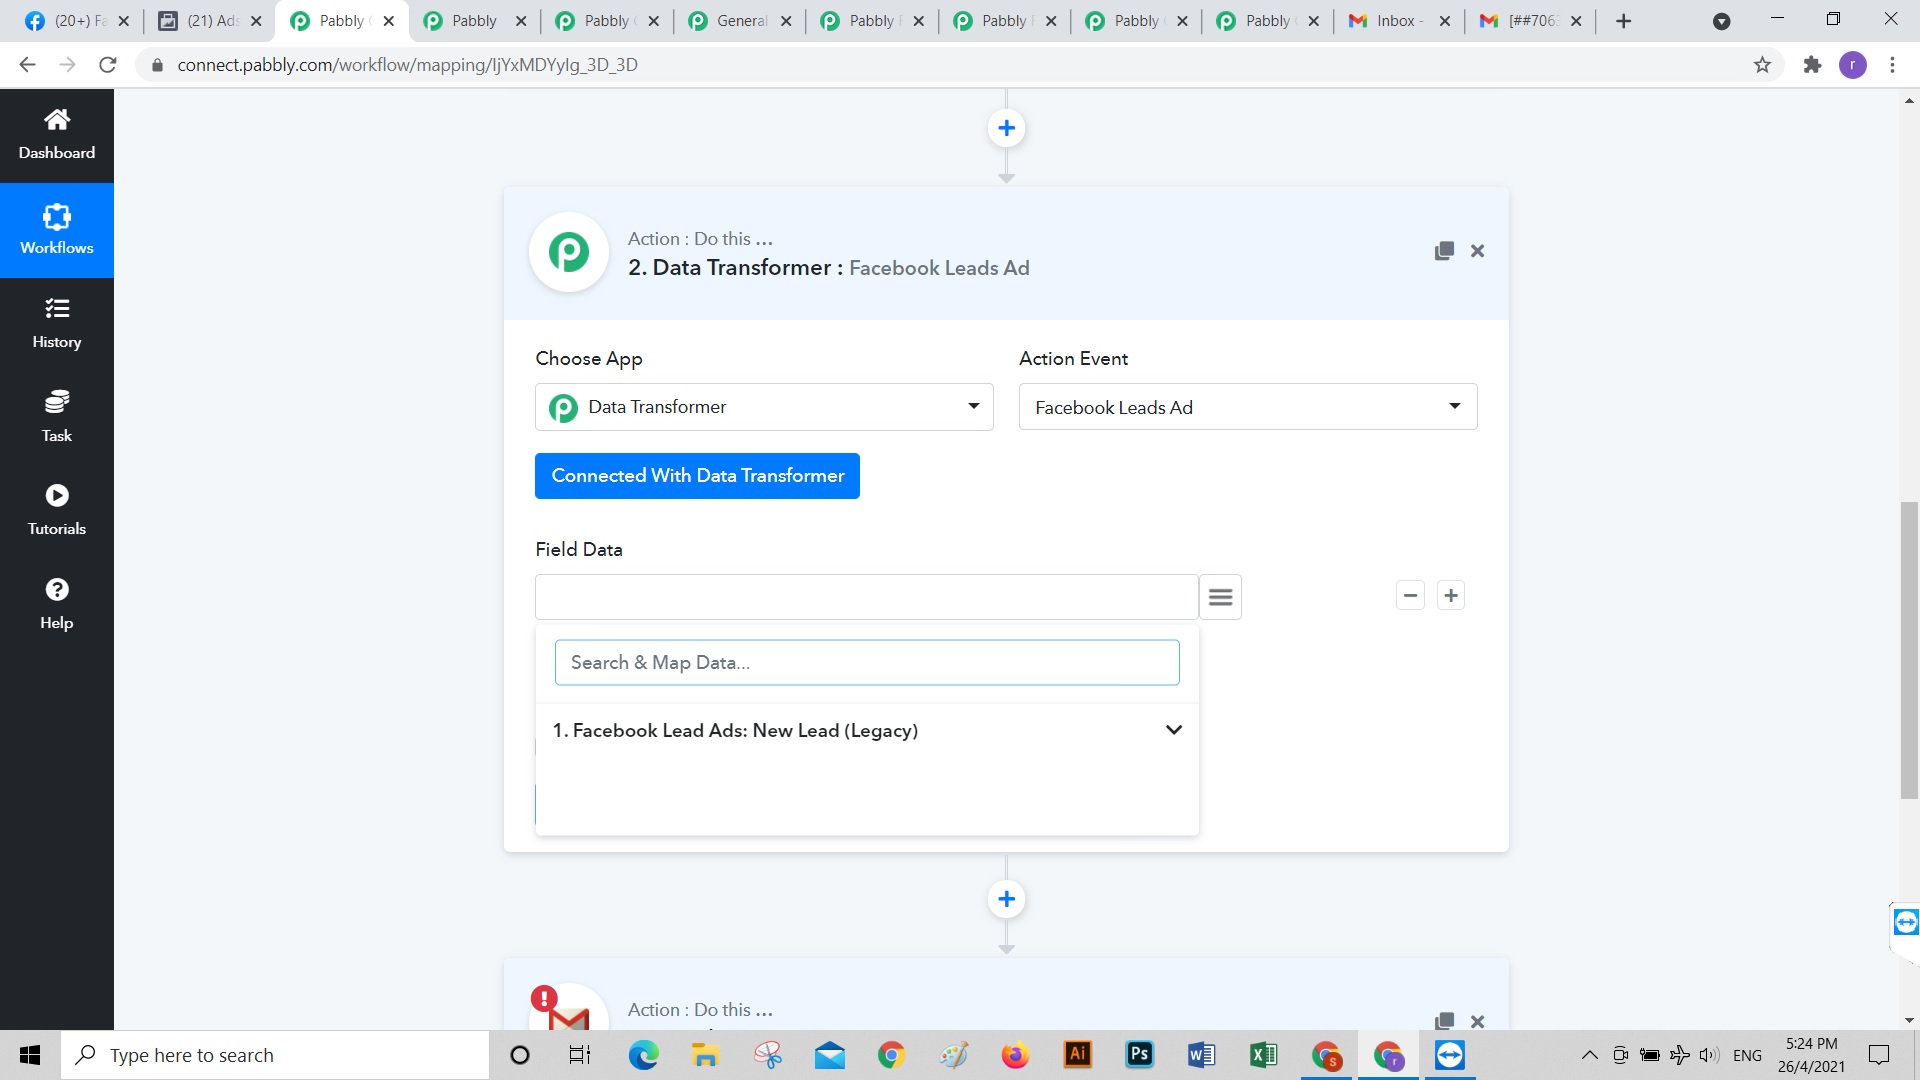
Task: Click the Windows taskbar search box
Action: pyautogui.click(x=275, y=1055)
